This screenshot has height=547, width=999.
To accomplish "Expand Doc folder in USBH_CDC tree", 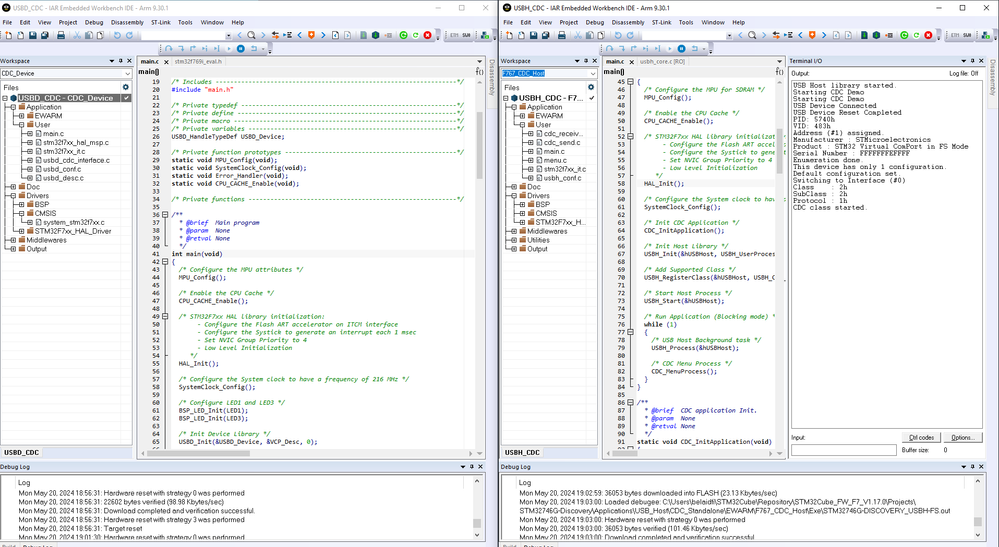I will pyautogui.click(x=514, y=187).
